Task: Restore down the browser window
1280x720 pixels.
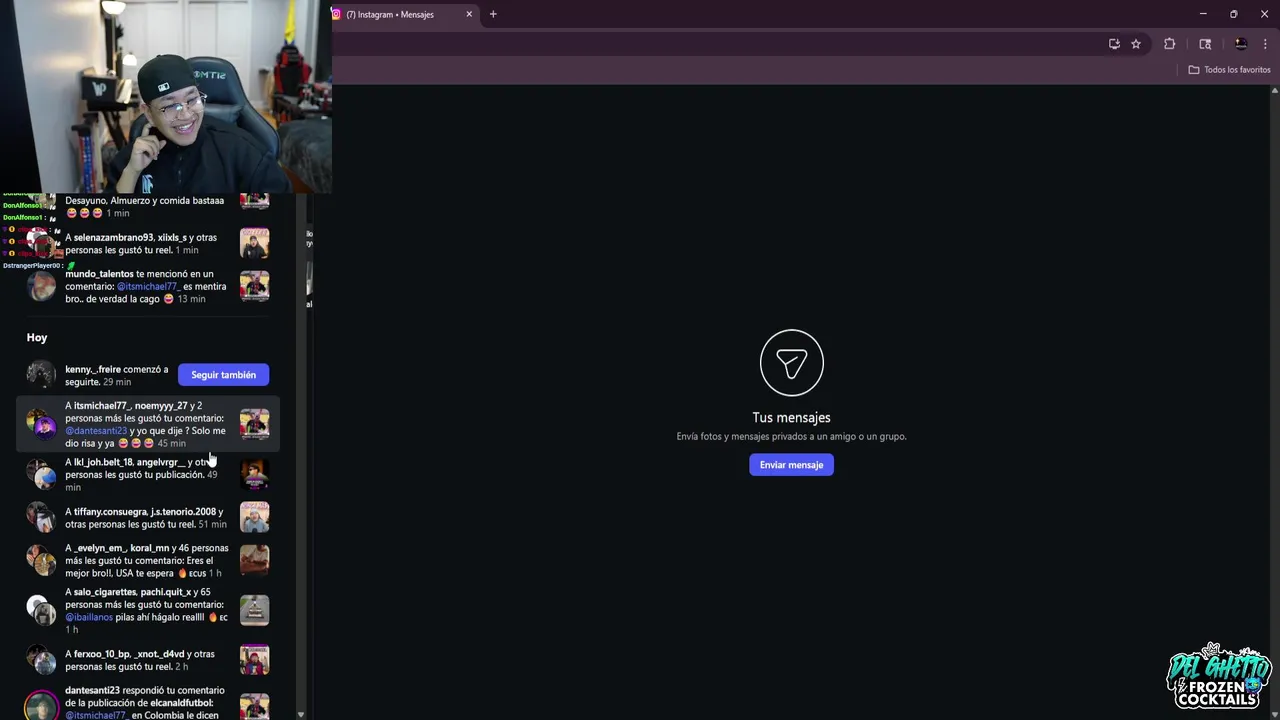Action: [x=1233, y=14]
